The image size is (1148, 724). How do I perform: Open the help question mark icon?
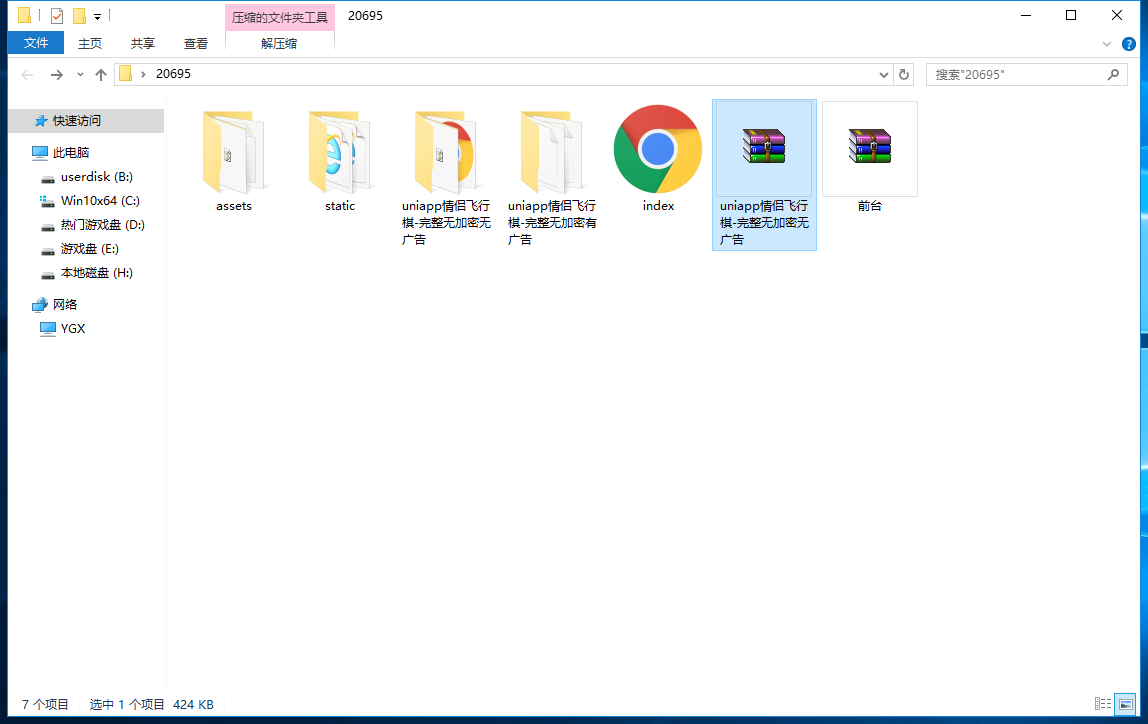click(x=1128, y=44)
